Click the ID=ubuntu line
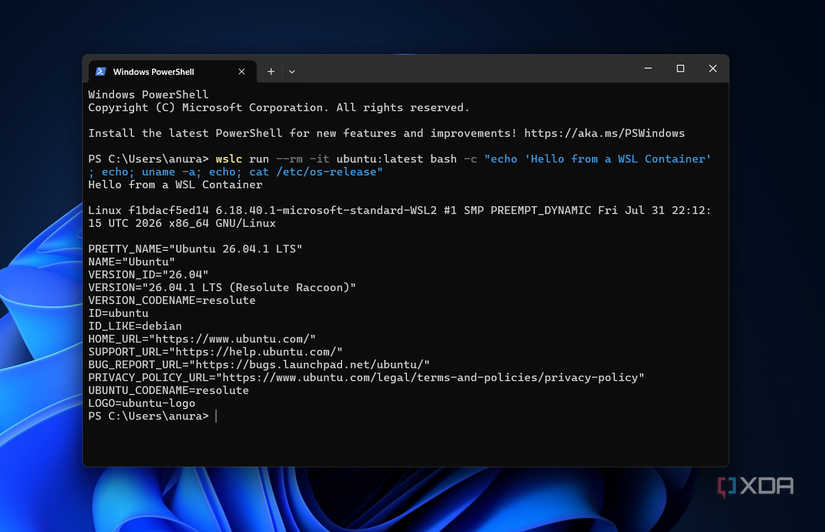 pos(118,313)
